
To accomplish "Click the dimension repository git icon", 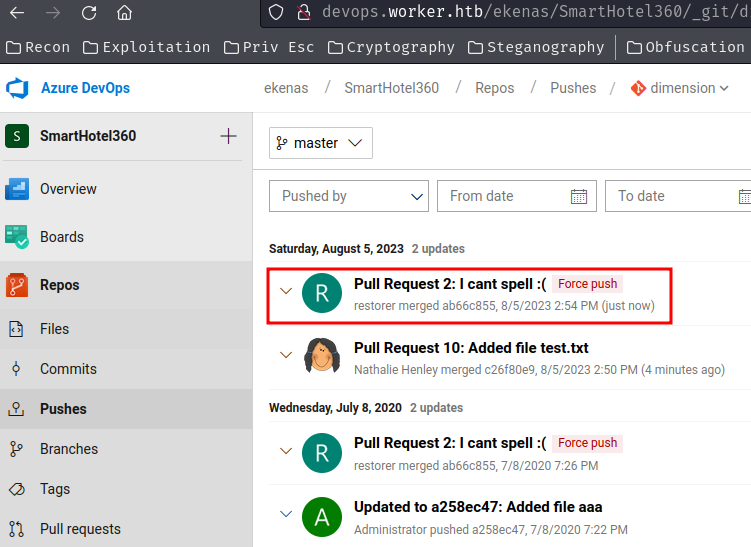I will pyautogui.click(x=638, y=88).
